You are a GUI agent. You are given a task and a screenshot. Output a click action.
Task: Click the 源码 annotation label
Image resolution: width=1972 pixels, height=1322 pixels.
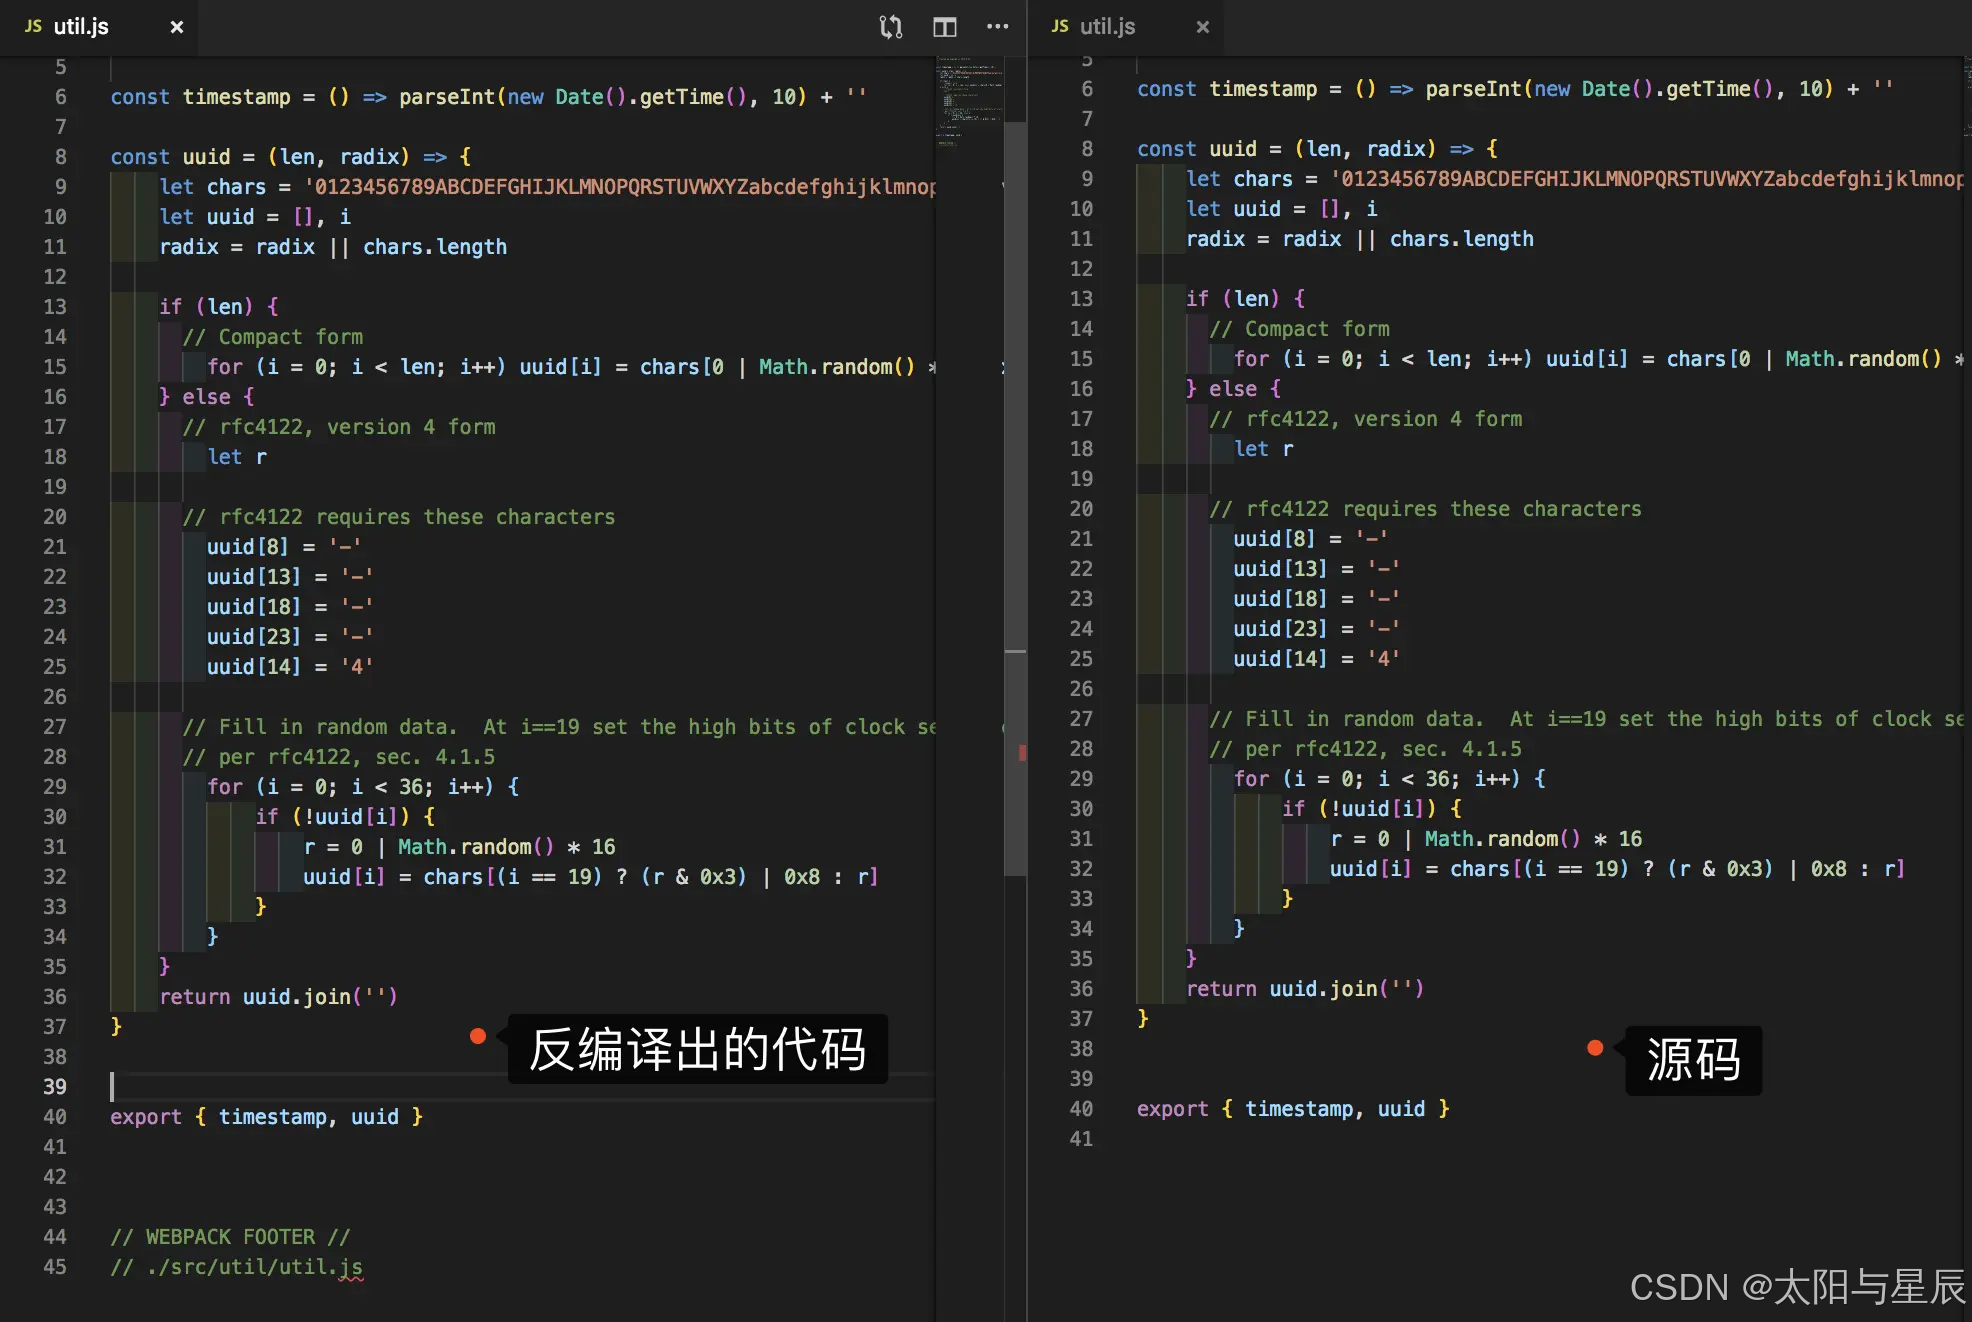point(1693,1060)
